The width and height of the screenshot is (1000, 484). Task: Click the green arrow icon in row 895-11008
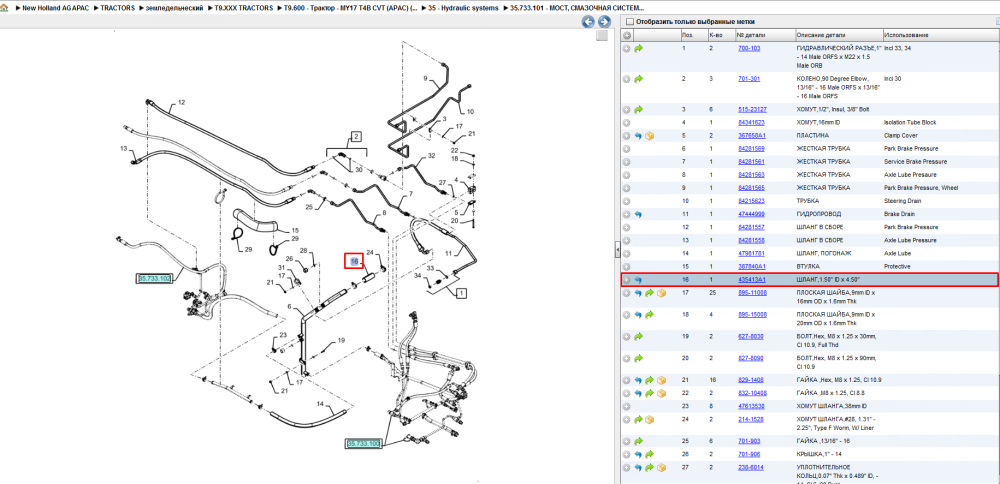click(x=650, y=293)
